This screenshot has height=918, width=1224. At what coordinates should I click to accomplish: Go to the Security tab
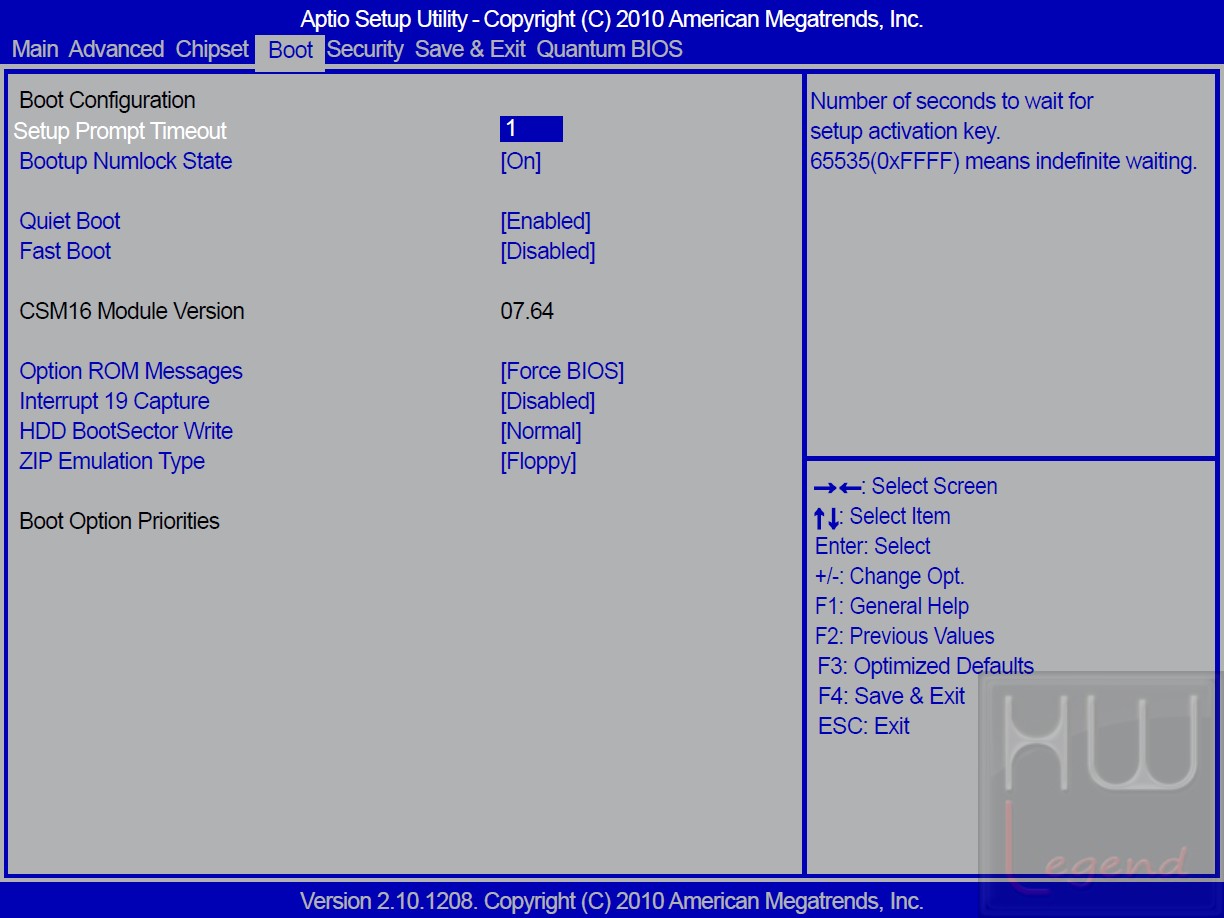[x=365, y=49]
